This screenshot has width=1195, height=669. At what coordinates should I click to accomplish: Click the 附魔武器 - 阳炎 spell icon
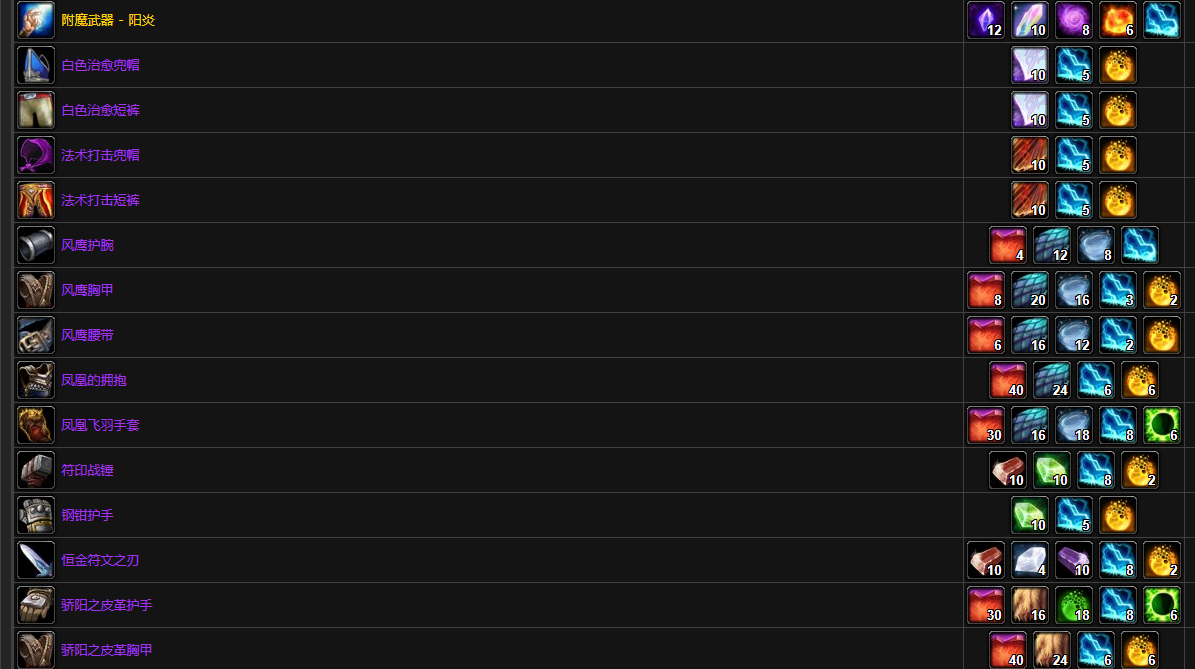point(36,20)
